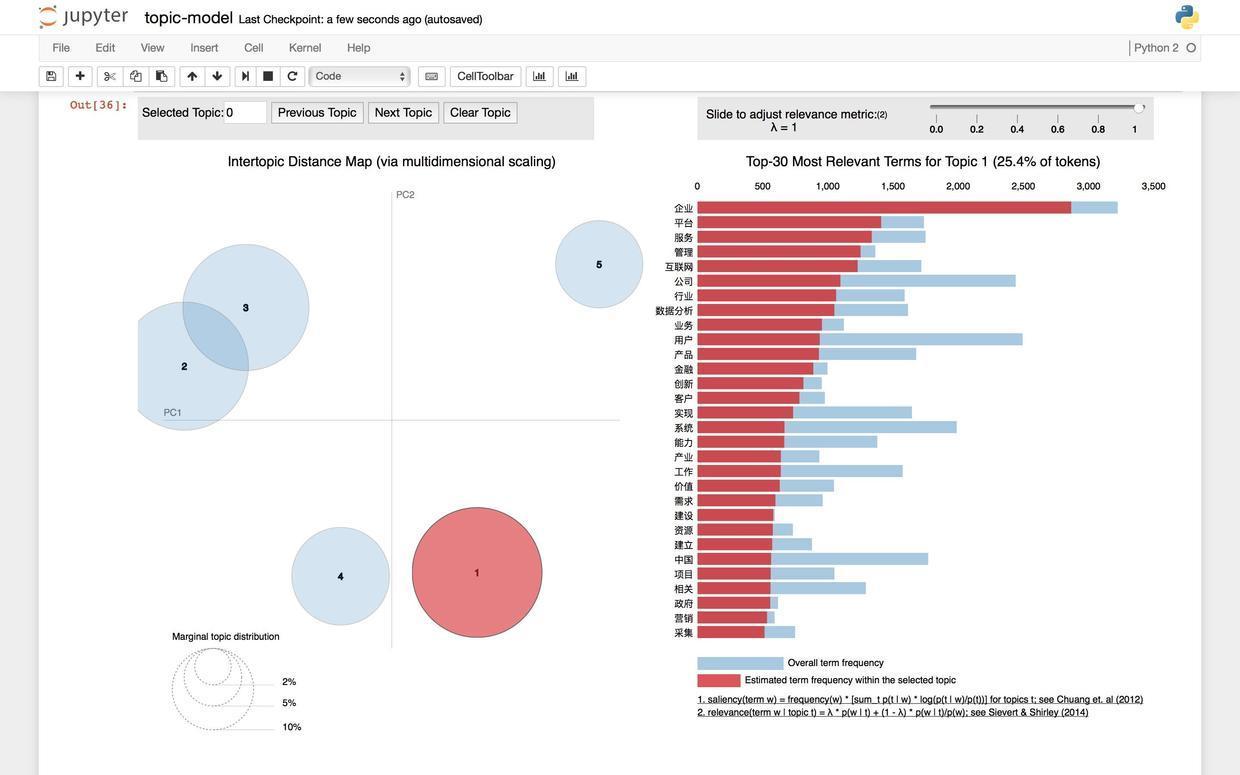
Task: Cut selected cell with scissors icon
Action: coord(110,77)
